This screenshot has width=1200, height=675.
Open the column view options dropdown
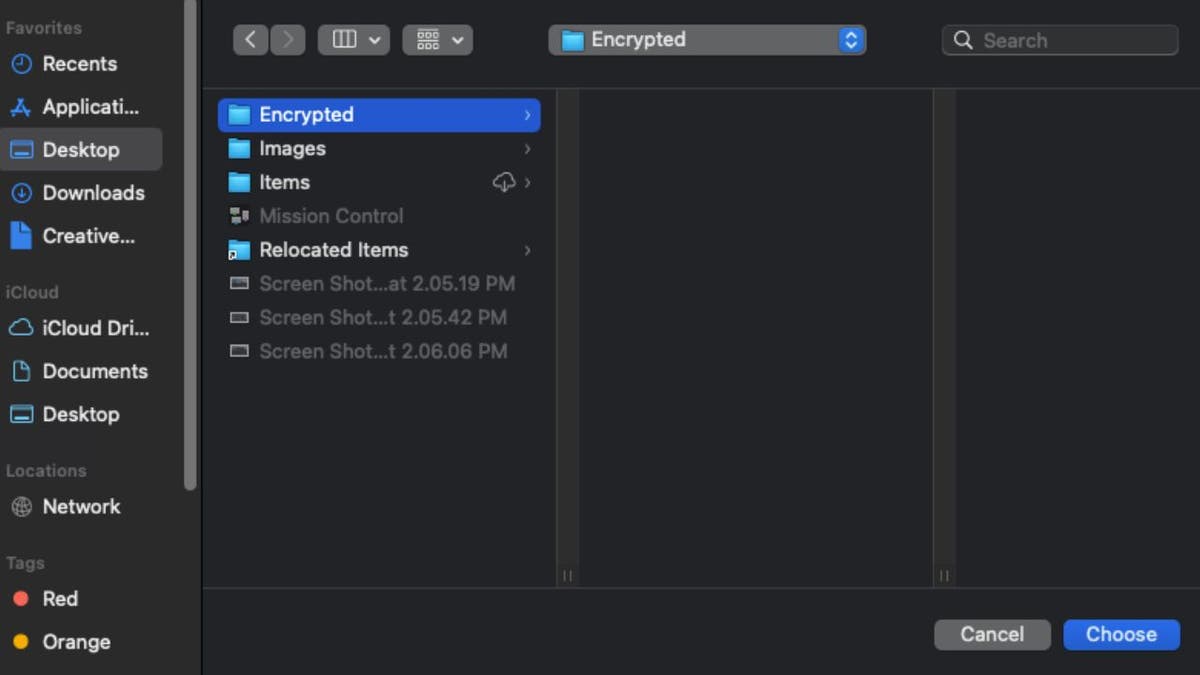pos(353,40)
